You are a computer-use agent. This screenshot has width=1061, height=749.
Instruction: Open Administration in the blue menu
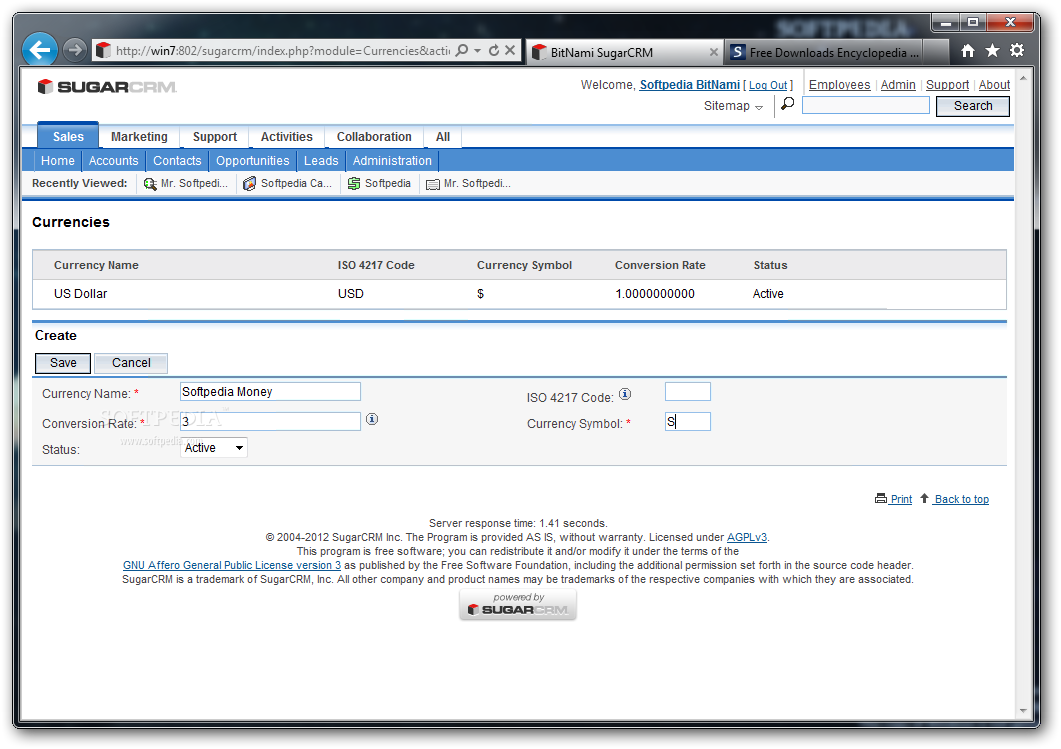[x=392, y=160]
